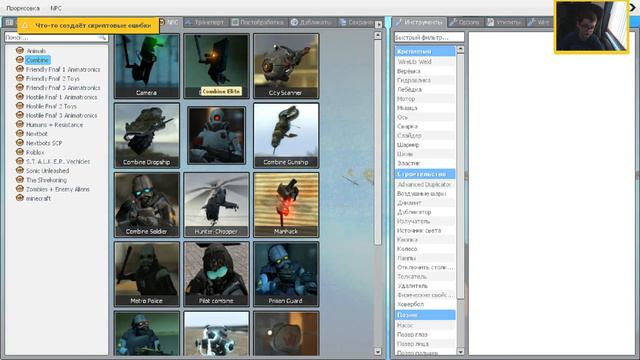Switch to the Сохранения tab
The width and height of the screenshot is (640, 360).
356,22
